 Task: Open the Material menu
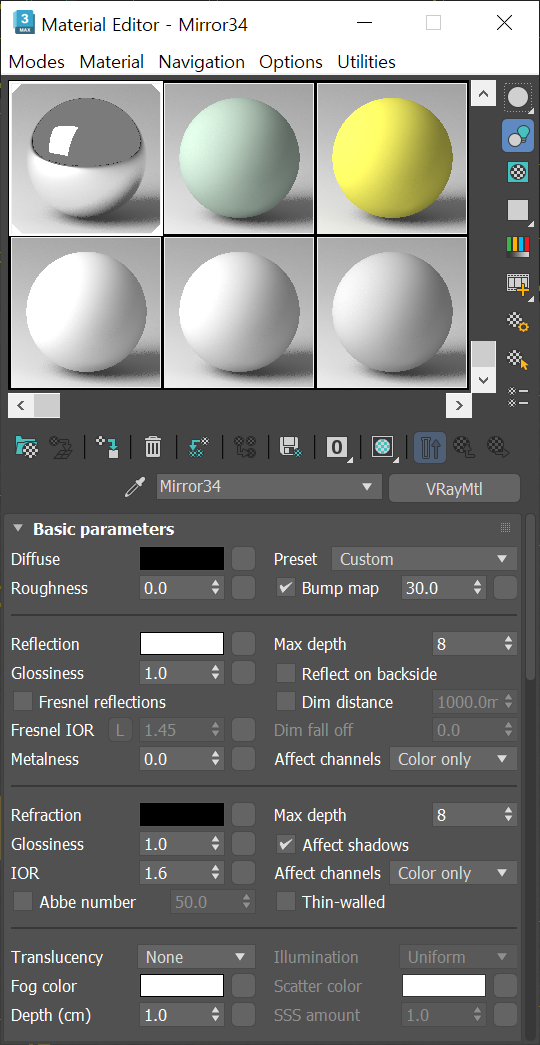(111, 62)
